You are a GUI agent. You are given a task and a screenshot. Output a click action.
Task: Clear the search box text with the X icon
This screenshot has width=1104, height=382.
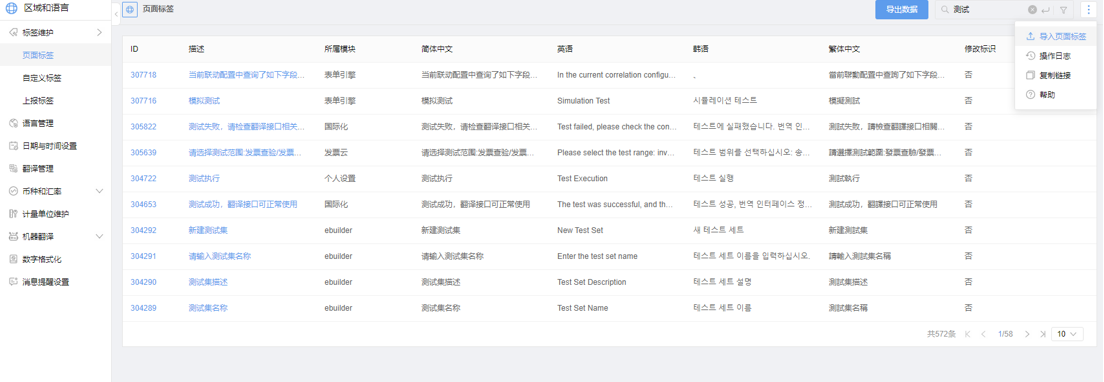click(1032, 10)
